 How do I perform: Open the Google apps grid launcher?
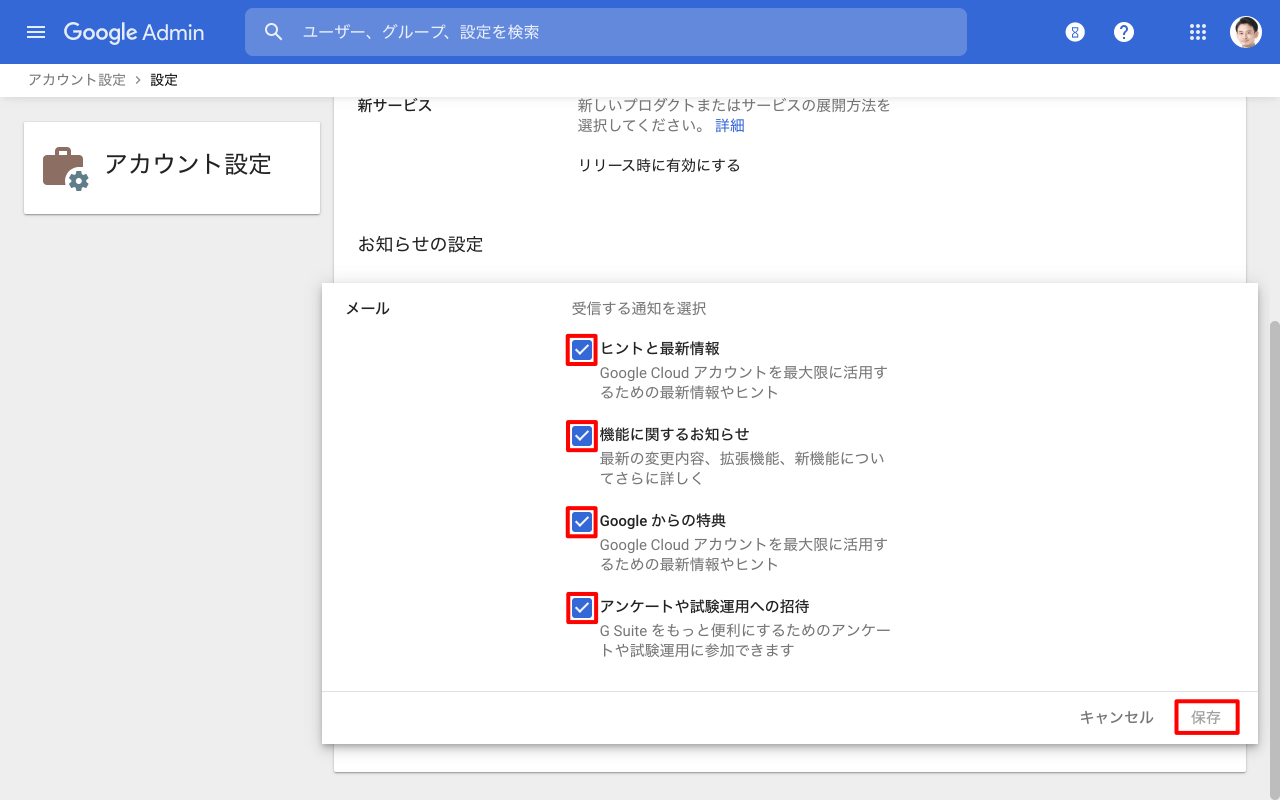(x=1198, y=32)
